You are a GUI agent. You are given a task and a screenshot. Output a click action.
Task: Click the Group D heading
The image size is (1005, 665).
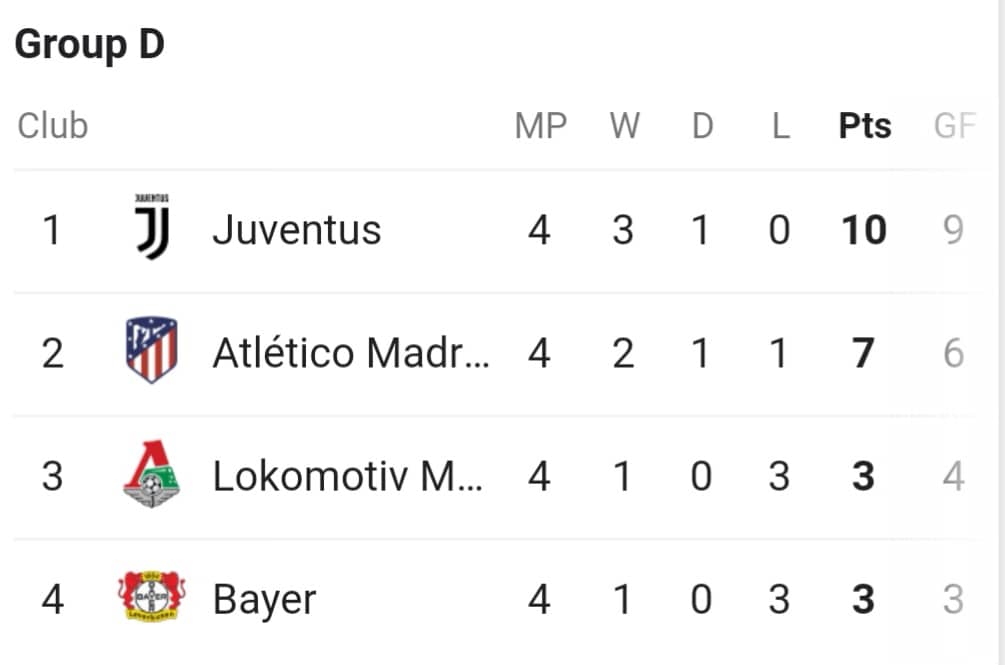[90, 44]
